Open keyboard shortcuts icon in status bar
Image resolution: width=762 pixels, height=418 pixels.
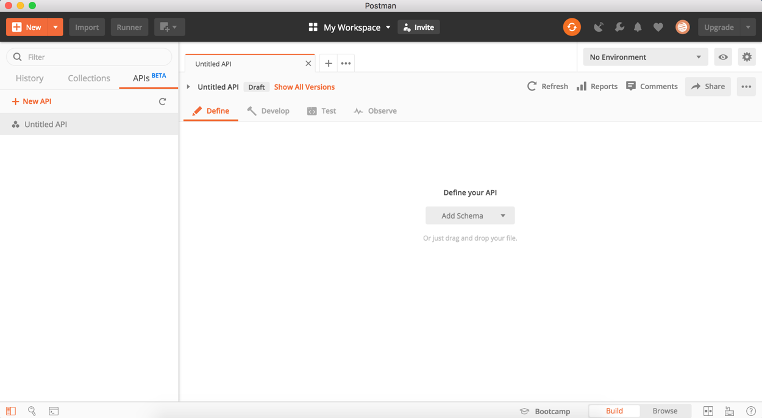(729, 411)
